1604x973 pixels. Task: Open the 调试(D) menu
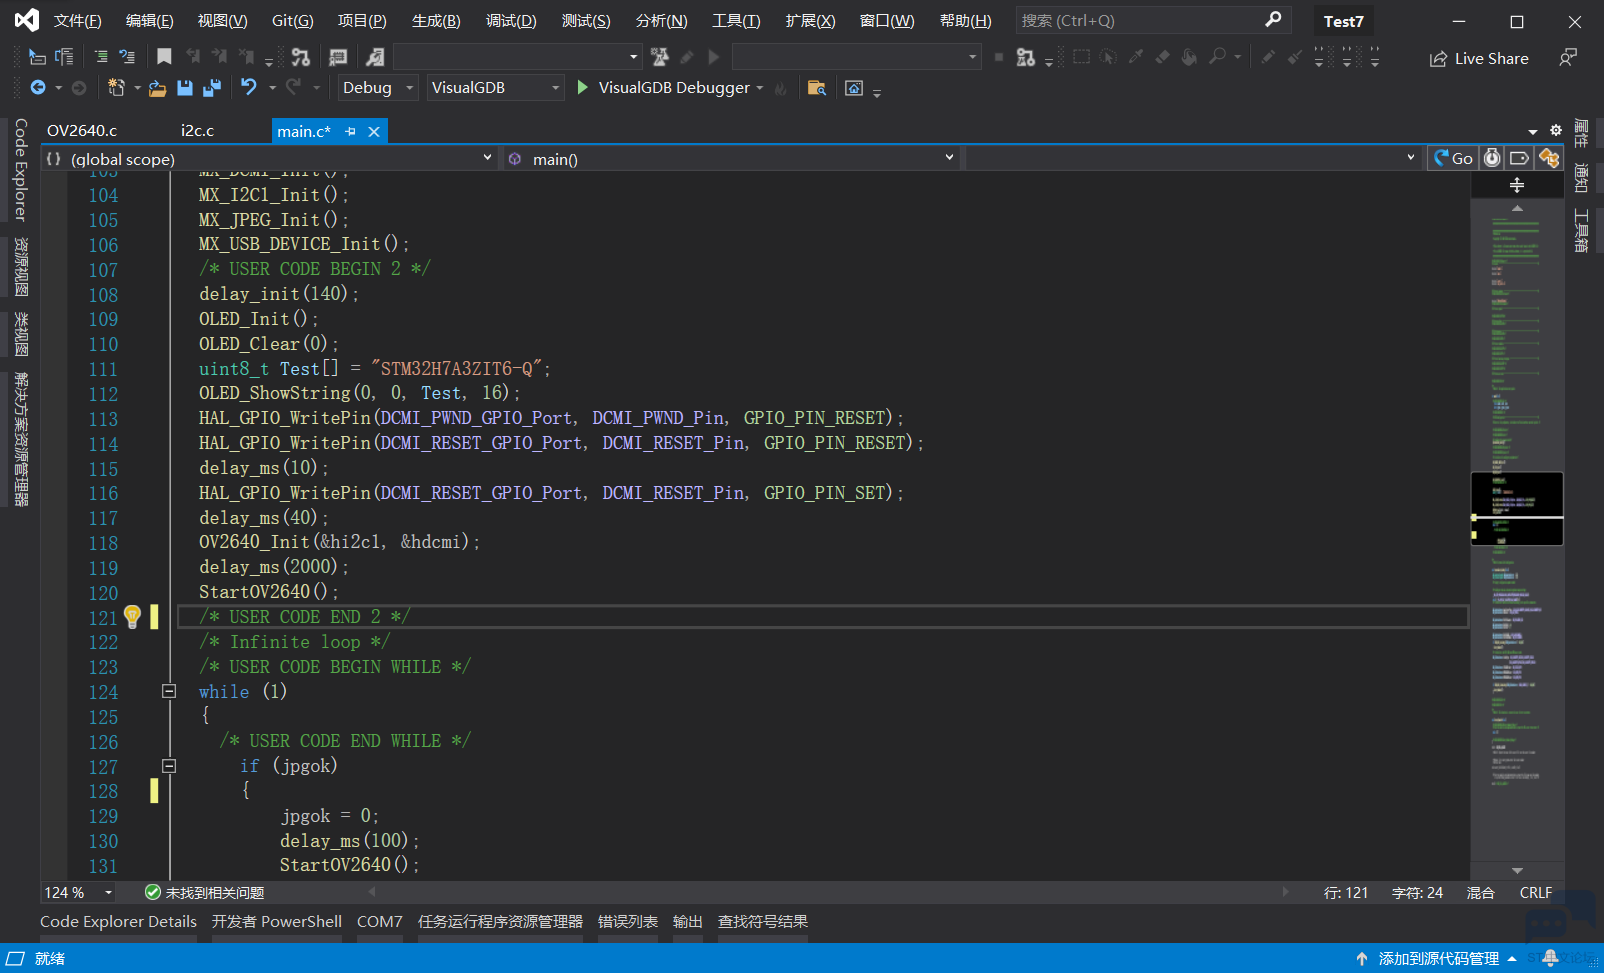coord(511,20)
